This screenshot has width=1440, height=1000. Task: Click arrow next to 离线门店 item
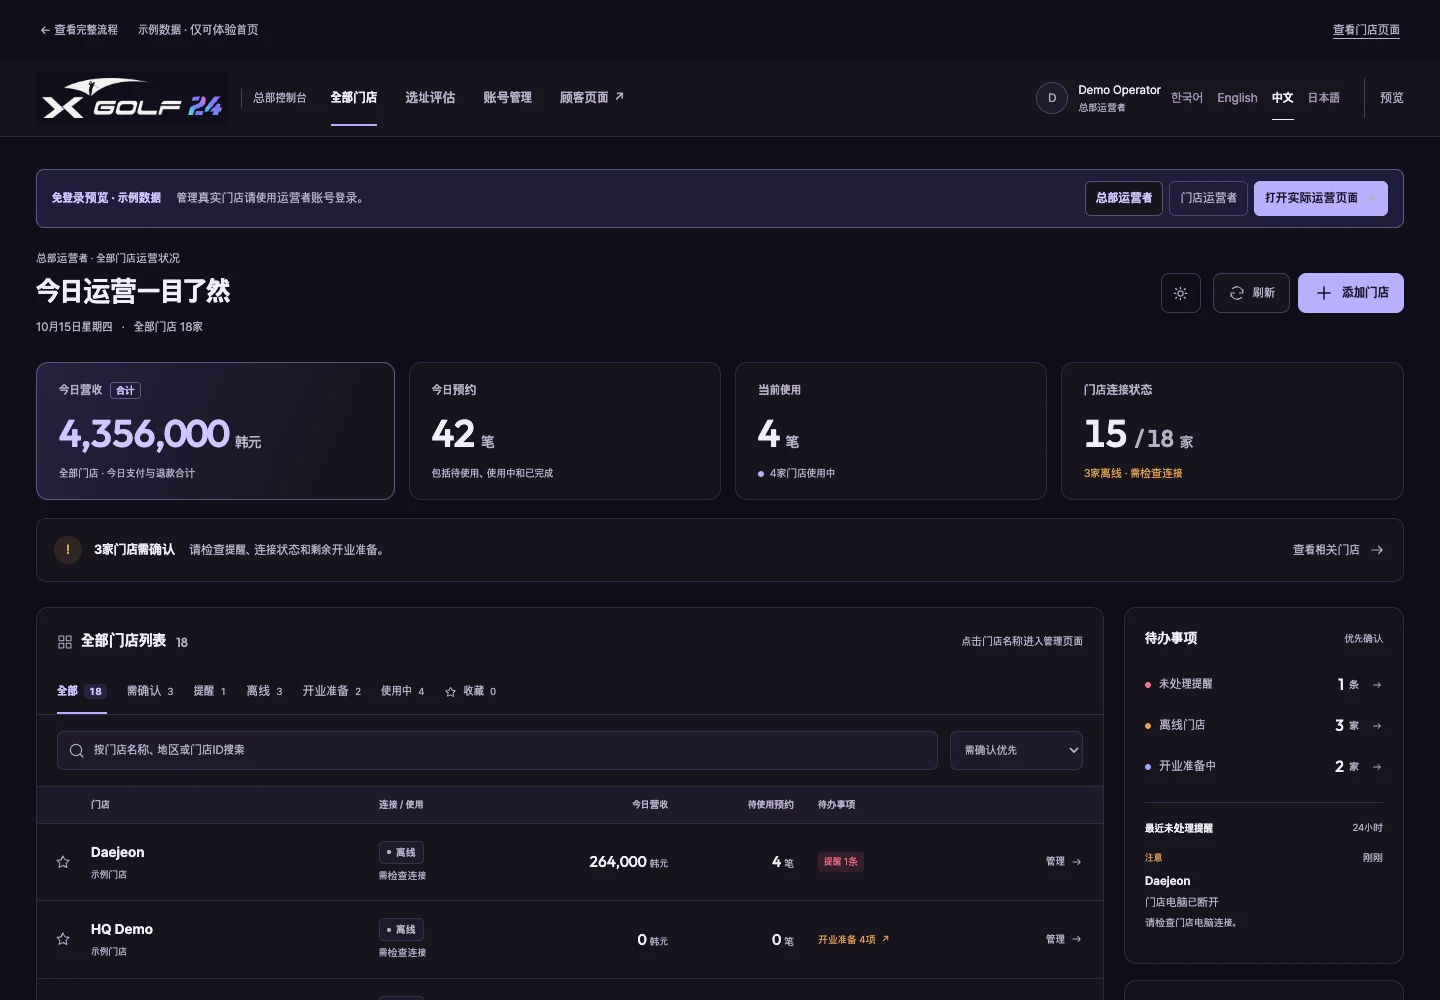(x=1377, y=726)
